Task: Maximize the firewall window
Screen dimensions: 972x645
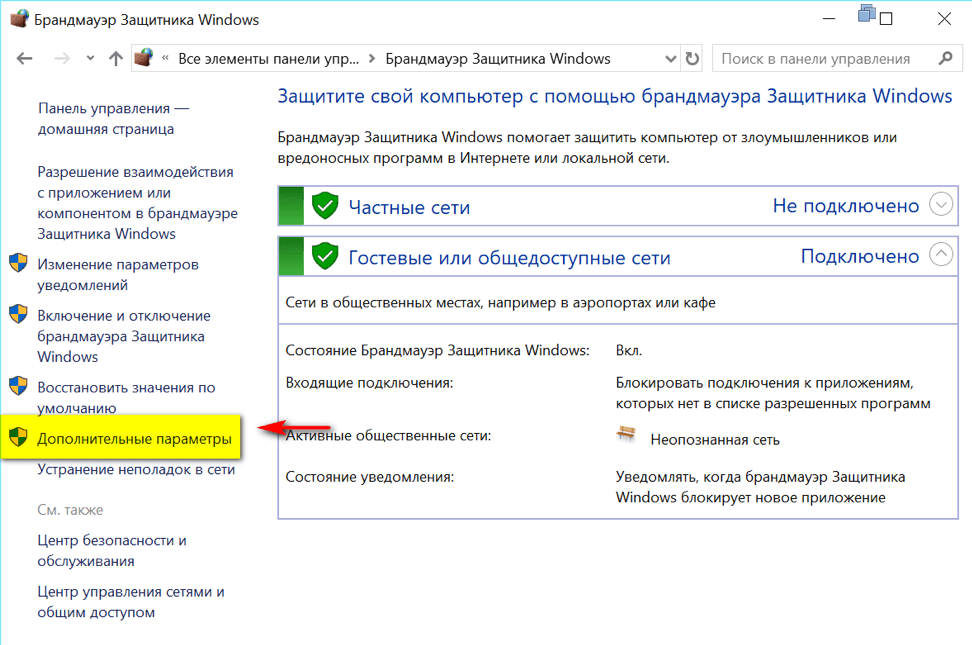Action: point(886,19)
